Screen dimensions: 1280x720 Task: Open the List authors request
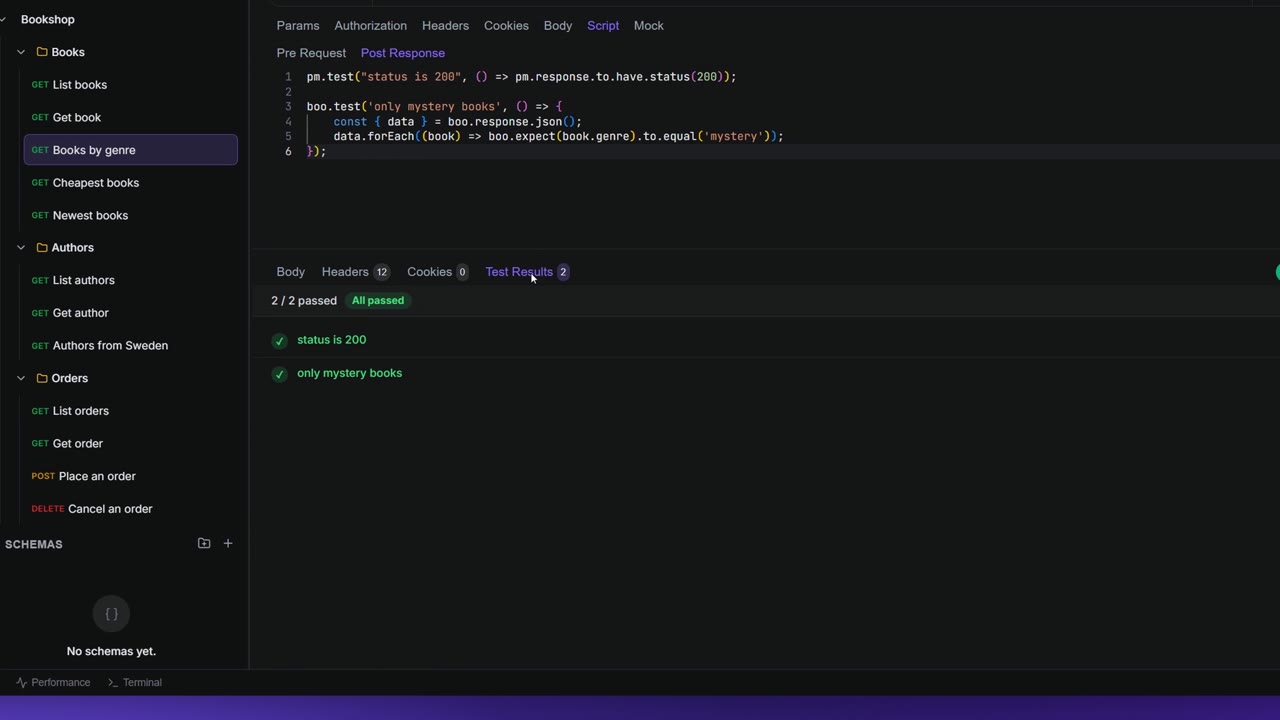(131, 280)
